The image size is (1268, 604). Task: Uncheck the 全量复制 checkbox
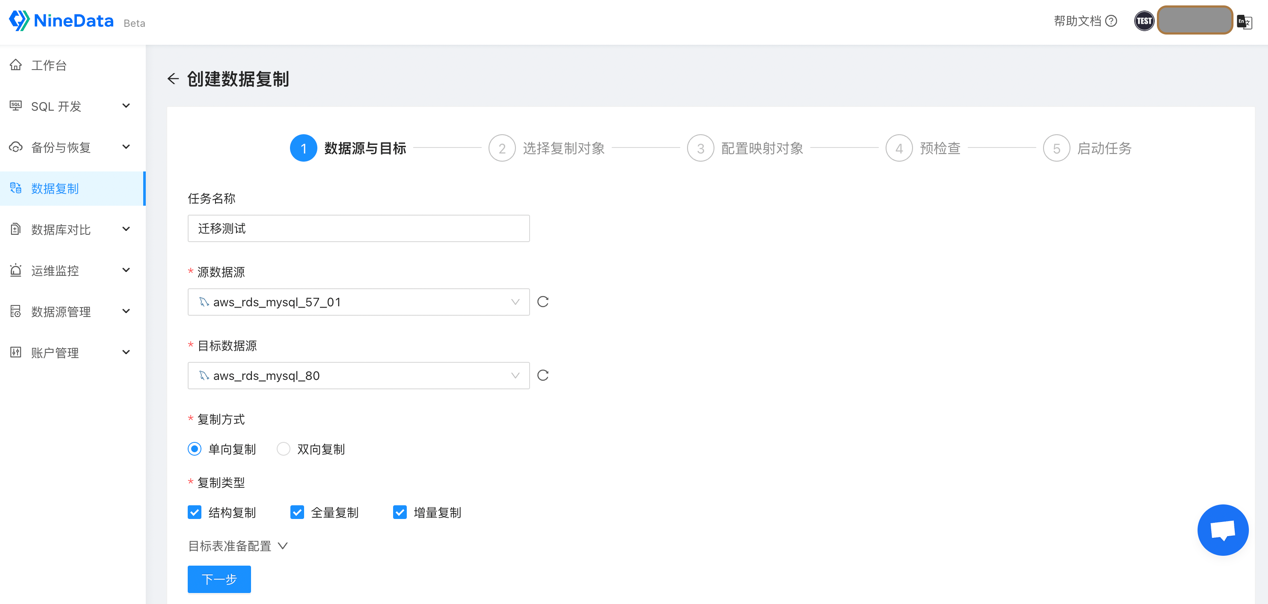[x=297, y=512]
